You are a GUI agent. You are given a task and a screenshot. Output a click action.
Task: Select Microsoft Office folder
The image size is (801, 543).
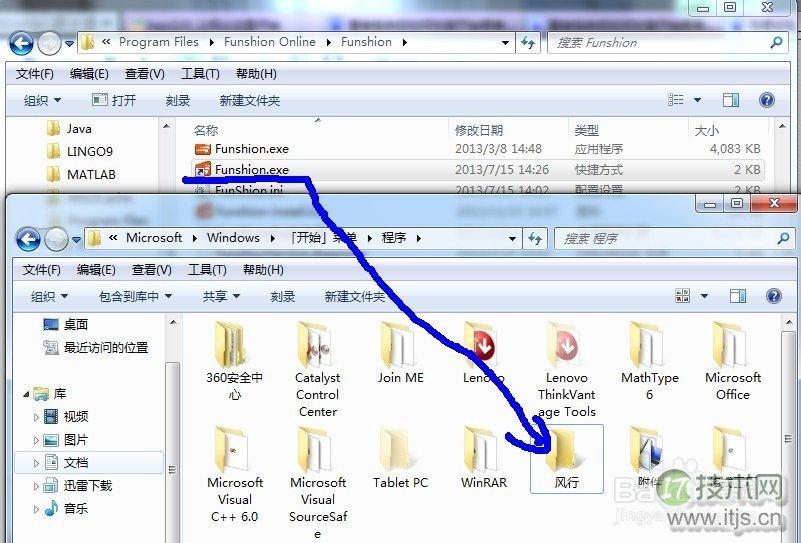point(733,361)
